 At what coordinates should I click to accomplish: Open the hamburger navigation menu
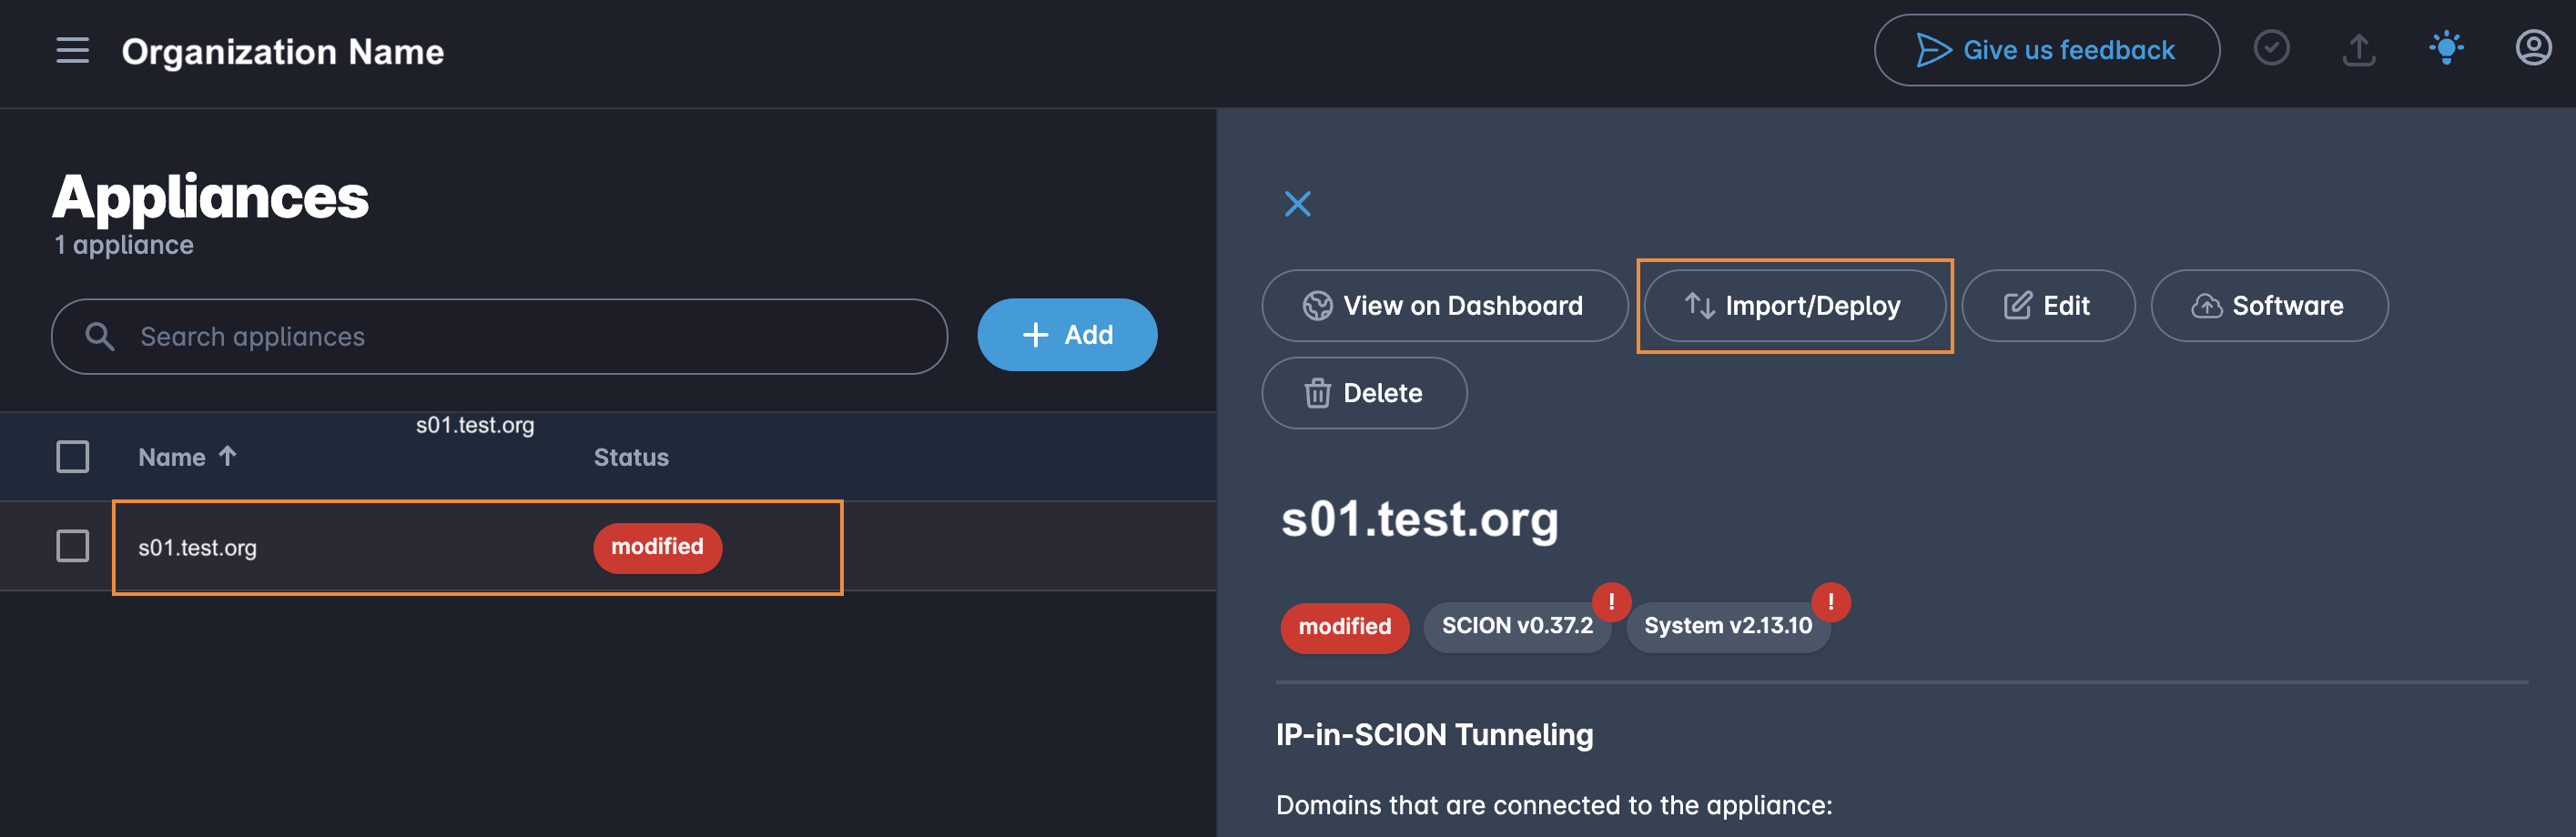tap(72, 50)
